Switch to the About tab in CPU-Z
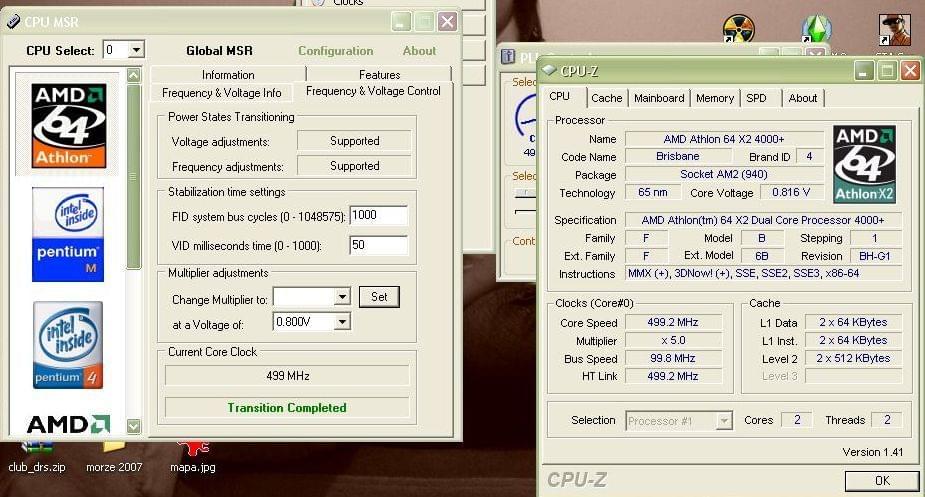 click(x=803, y=98)
